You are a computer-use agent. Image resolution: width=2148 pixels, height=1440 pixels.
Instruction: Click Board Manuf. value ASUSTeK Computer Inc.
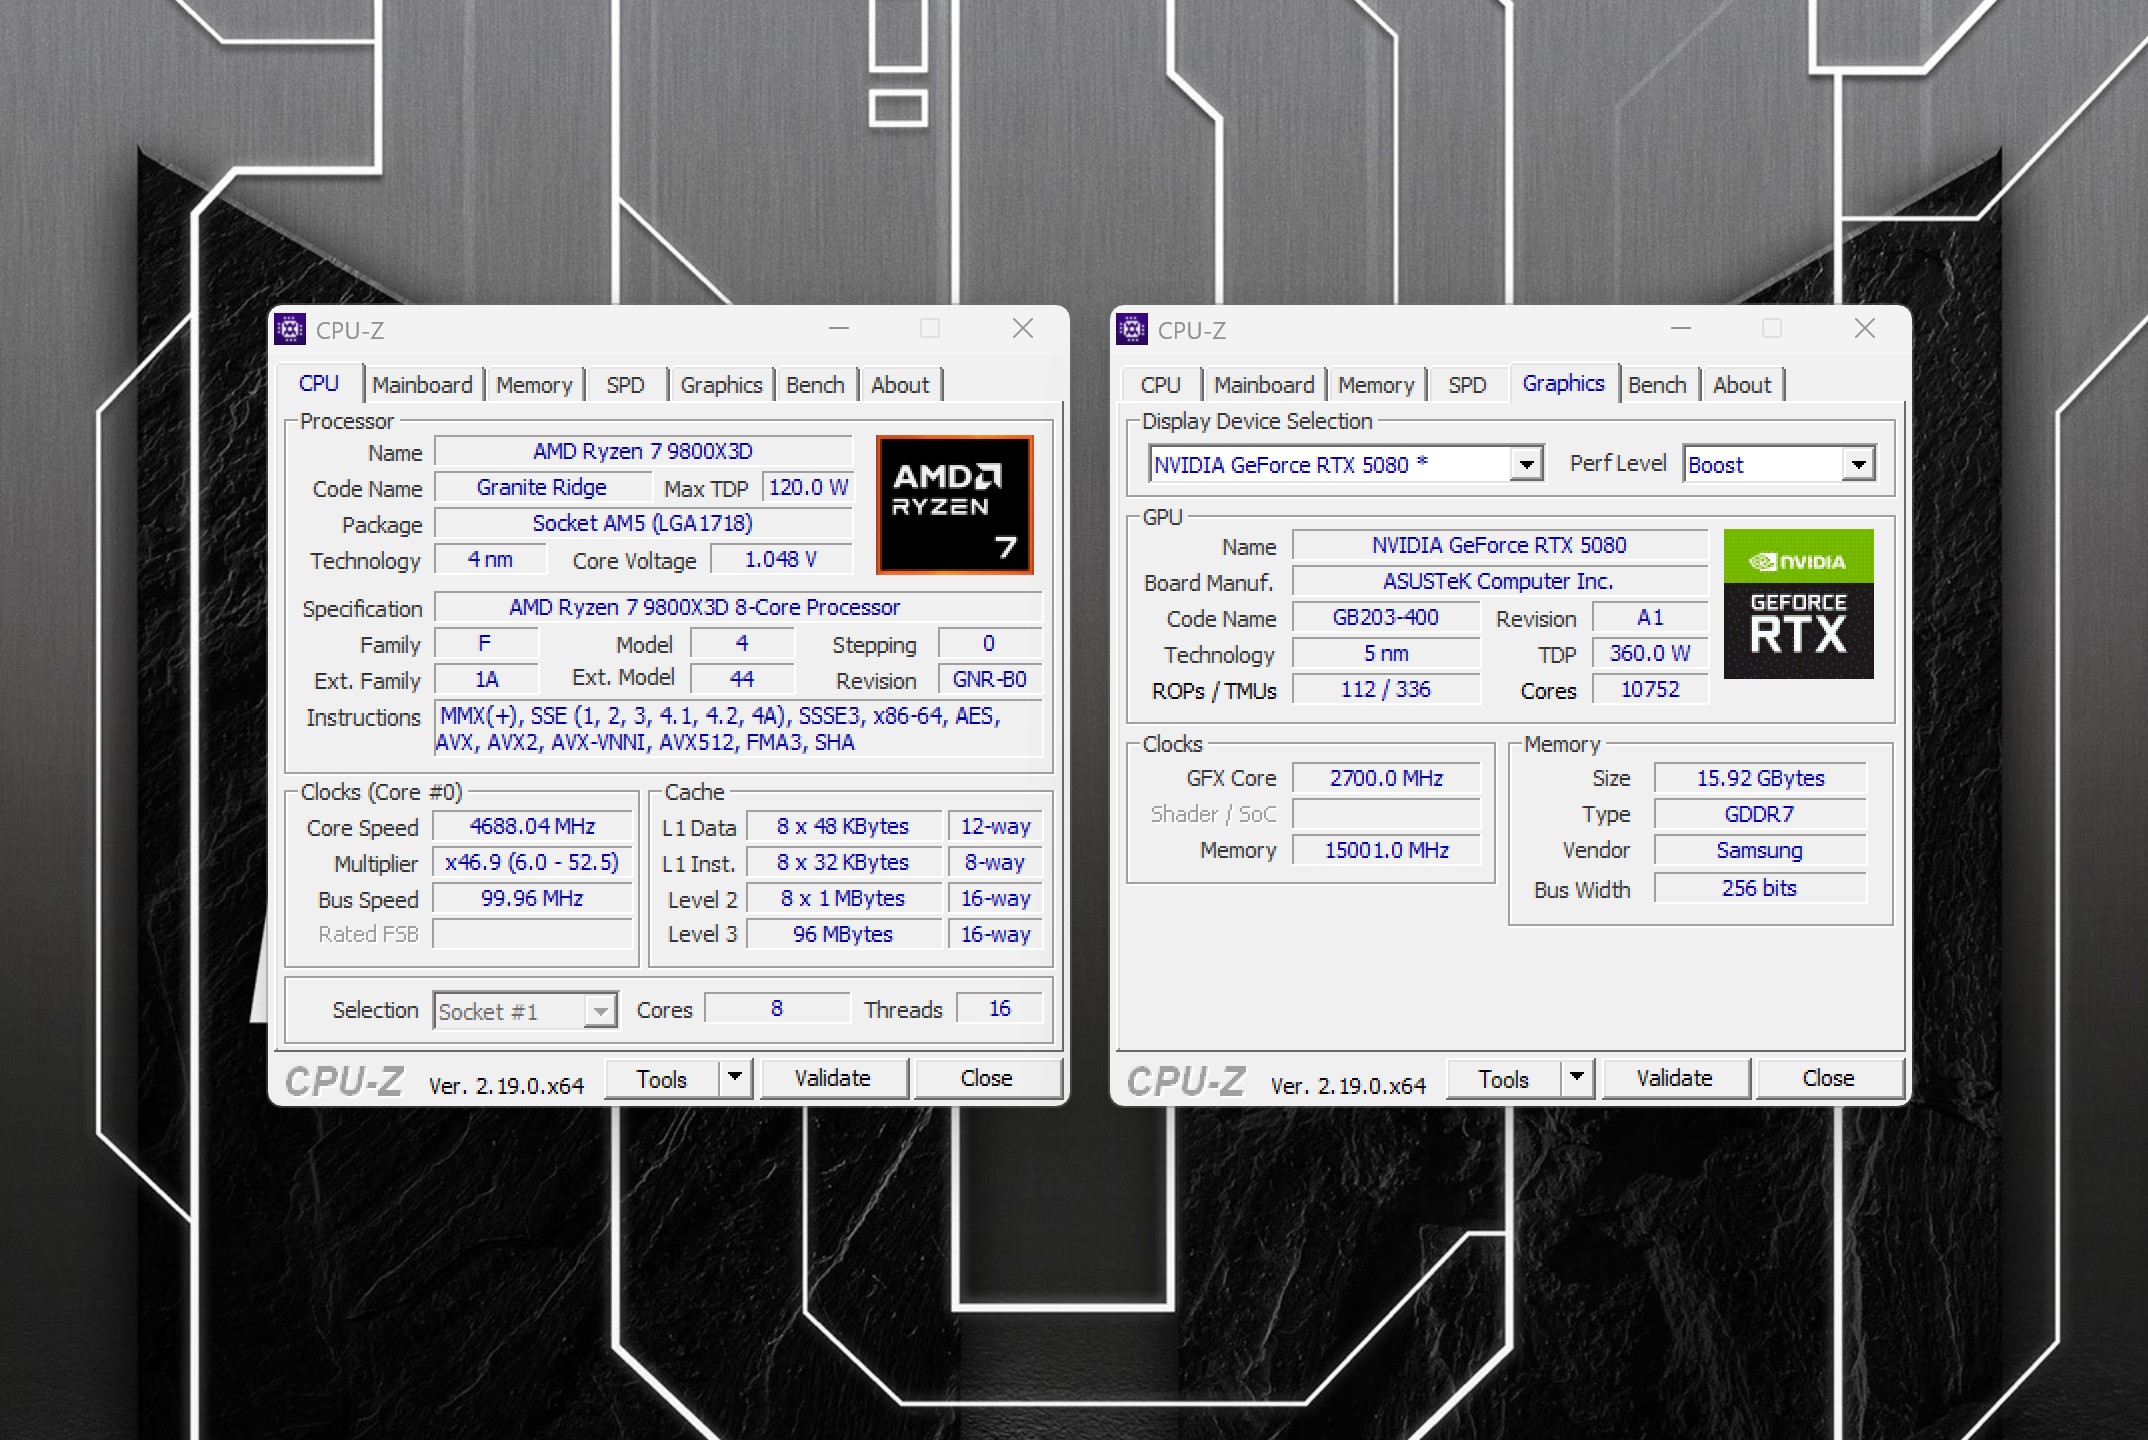(1500, 582)
